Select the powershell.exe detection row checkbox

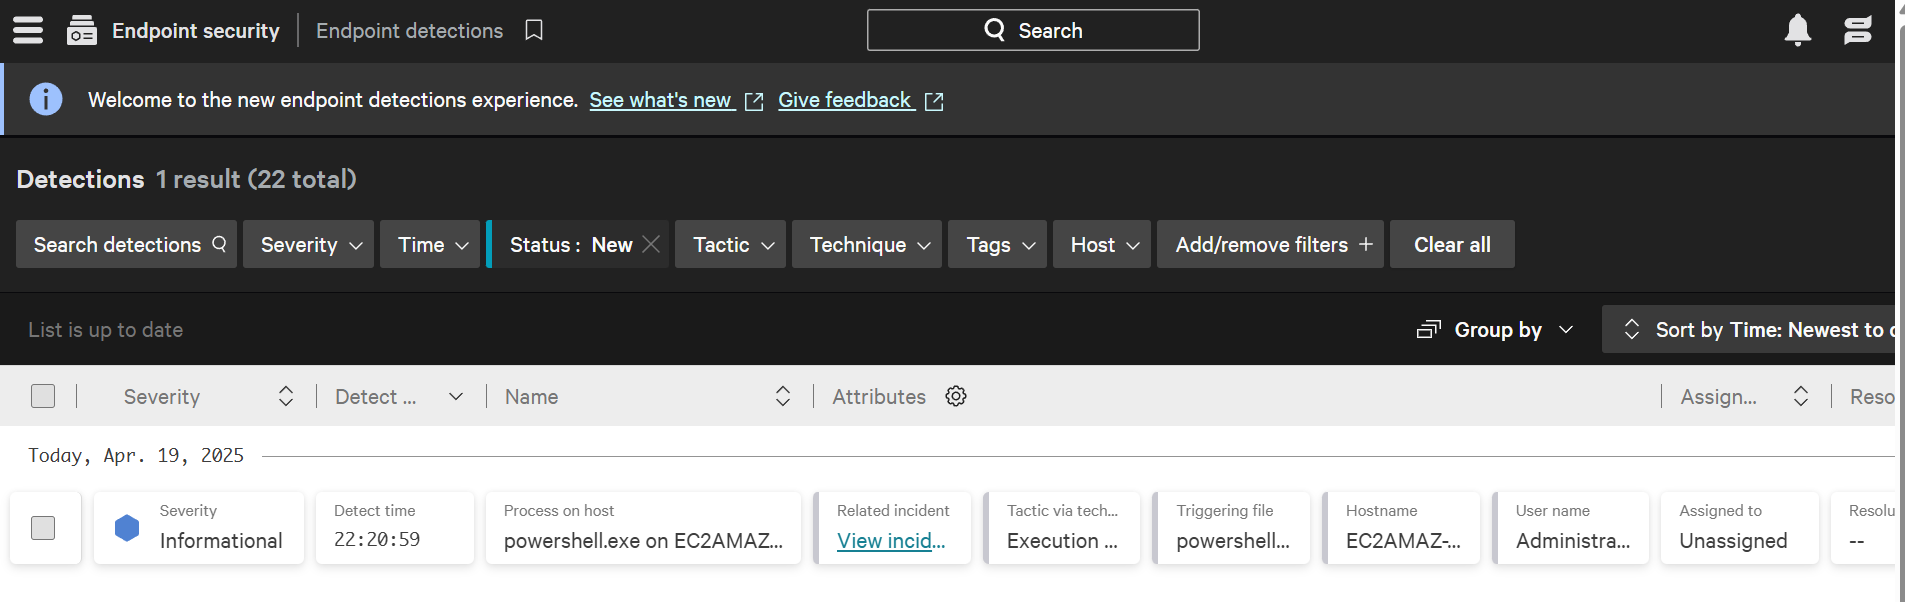[x=43, y=528]
